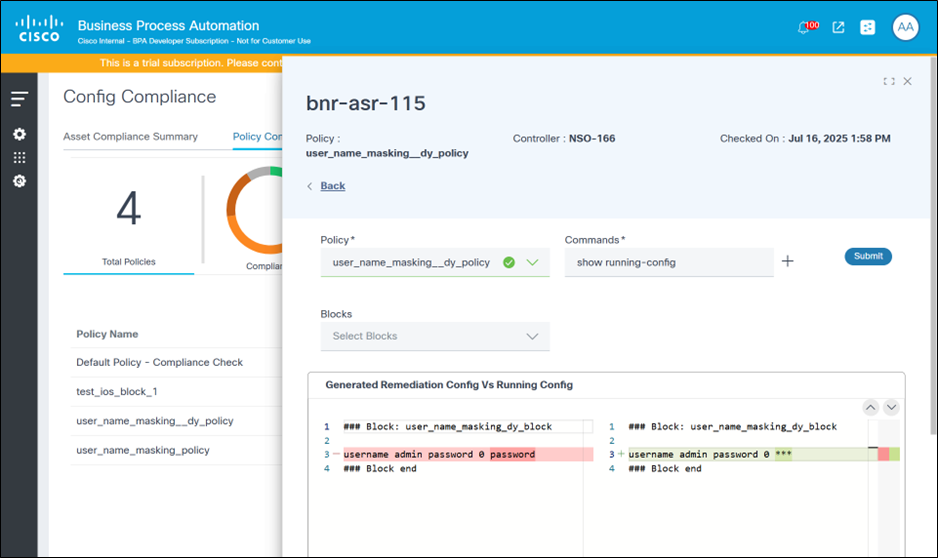The image size is (938, 558).
Task: Open the AA user avatar menu
Action: pyautogui.click(x=905, y=28)
